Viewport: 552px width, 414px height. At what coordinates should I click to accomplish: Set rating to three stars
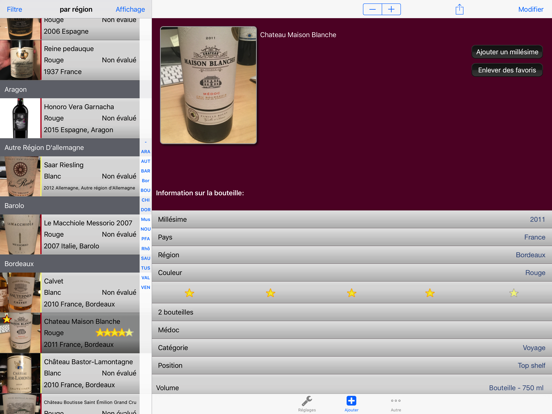coord(351,293)
